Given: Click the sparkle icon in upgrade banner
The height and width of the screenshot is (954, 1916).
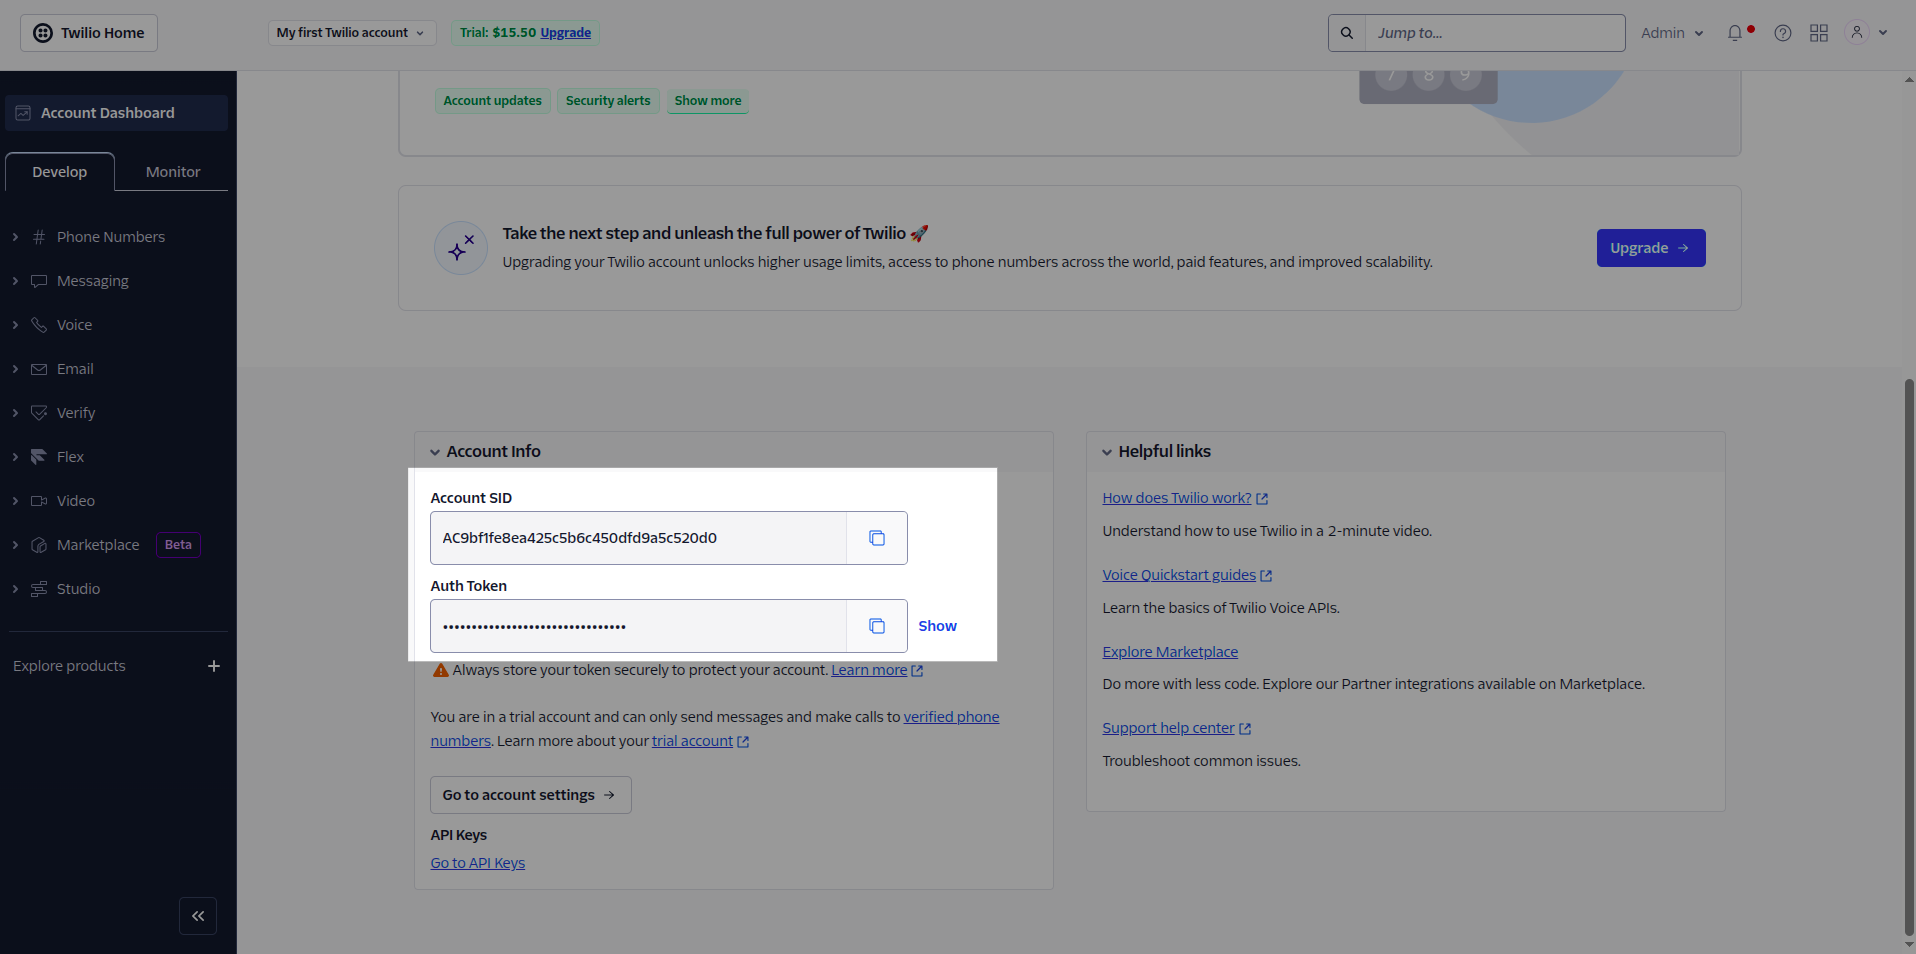Looking at the screenshot, I should pos(461,248).
